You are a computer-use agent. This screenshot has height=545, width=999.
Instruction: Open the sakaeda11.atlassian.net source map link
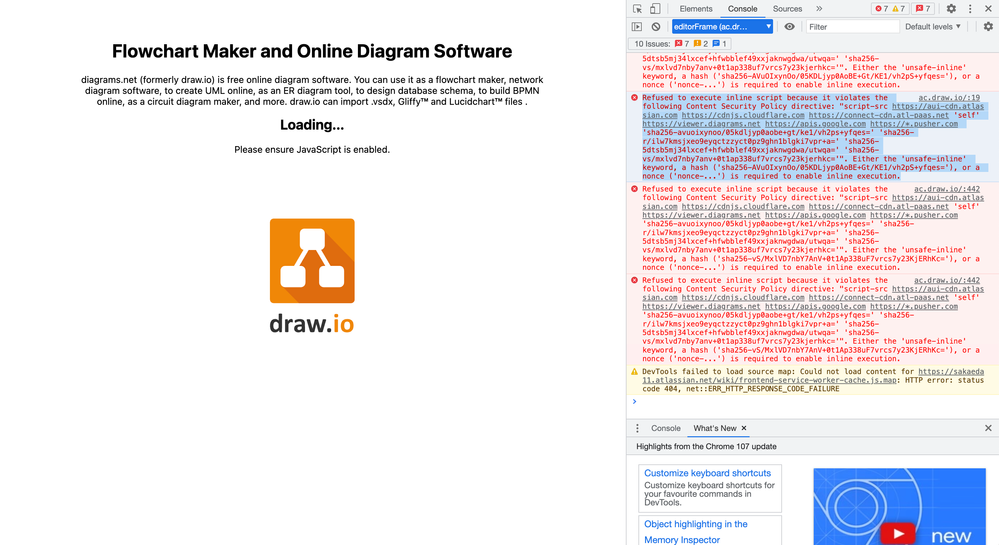813,375
